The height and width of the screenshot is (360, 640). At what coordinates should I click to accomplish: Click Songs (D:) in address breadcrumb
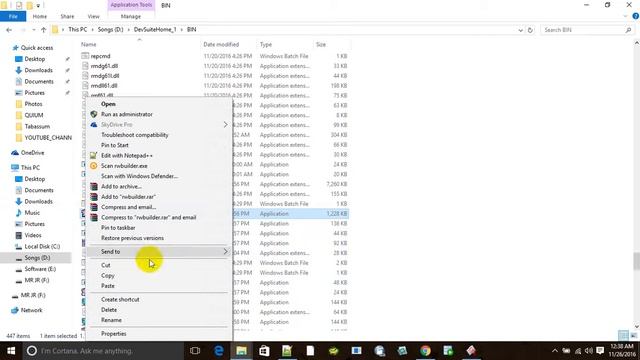[110, 30]
